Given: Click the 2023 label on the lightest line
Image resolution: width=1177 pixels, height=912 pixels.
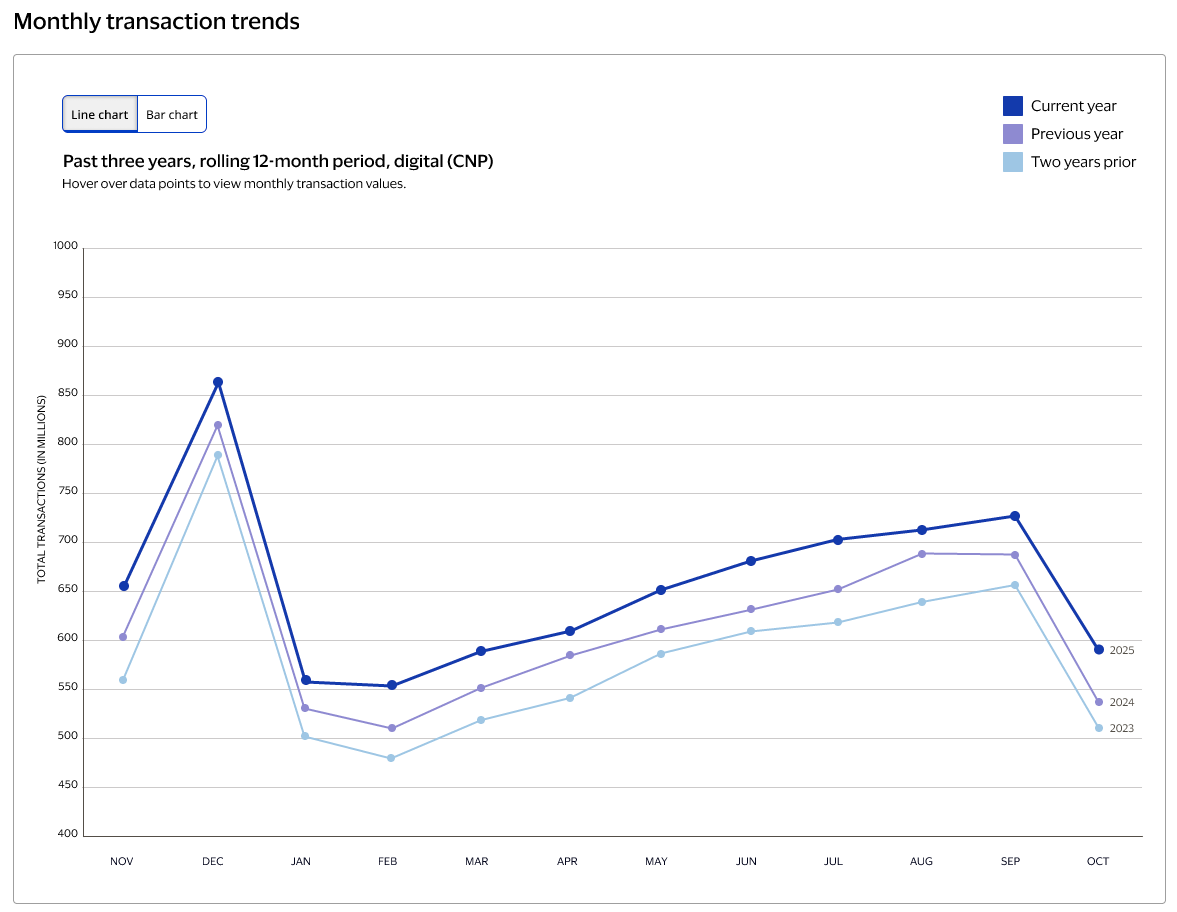Looking at the screenshot, I should 1120,728.
